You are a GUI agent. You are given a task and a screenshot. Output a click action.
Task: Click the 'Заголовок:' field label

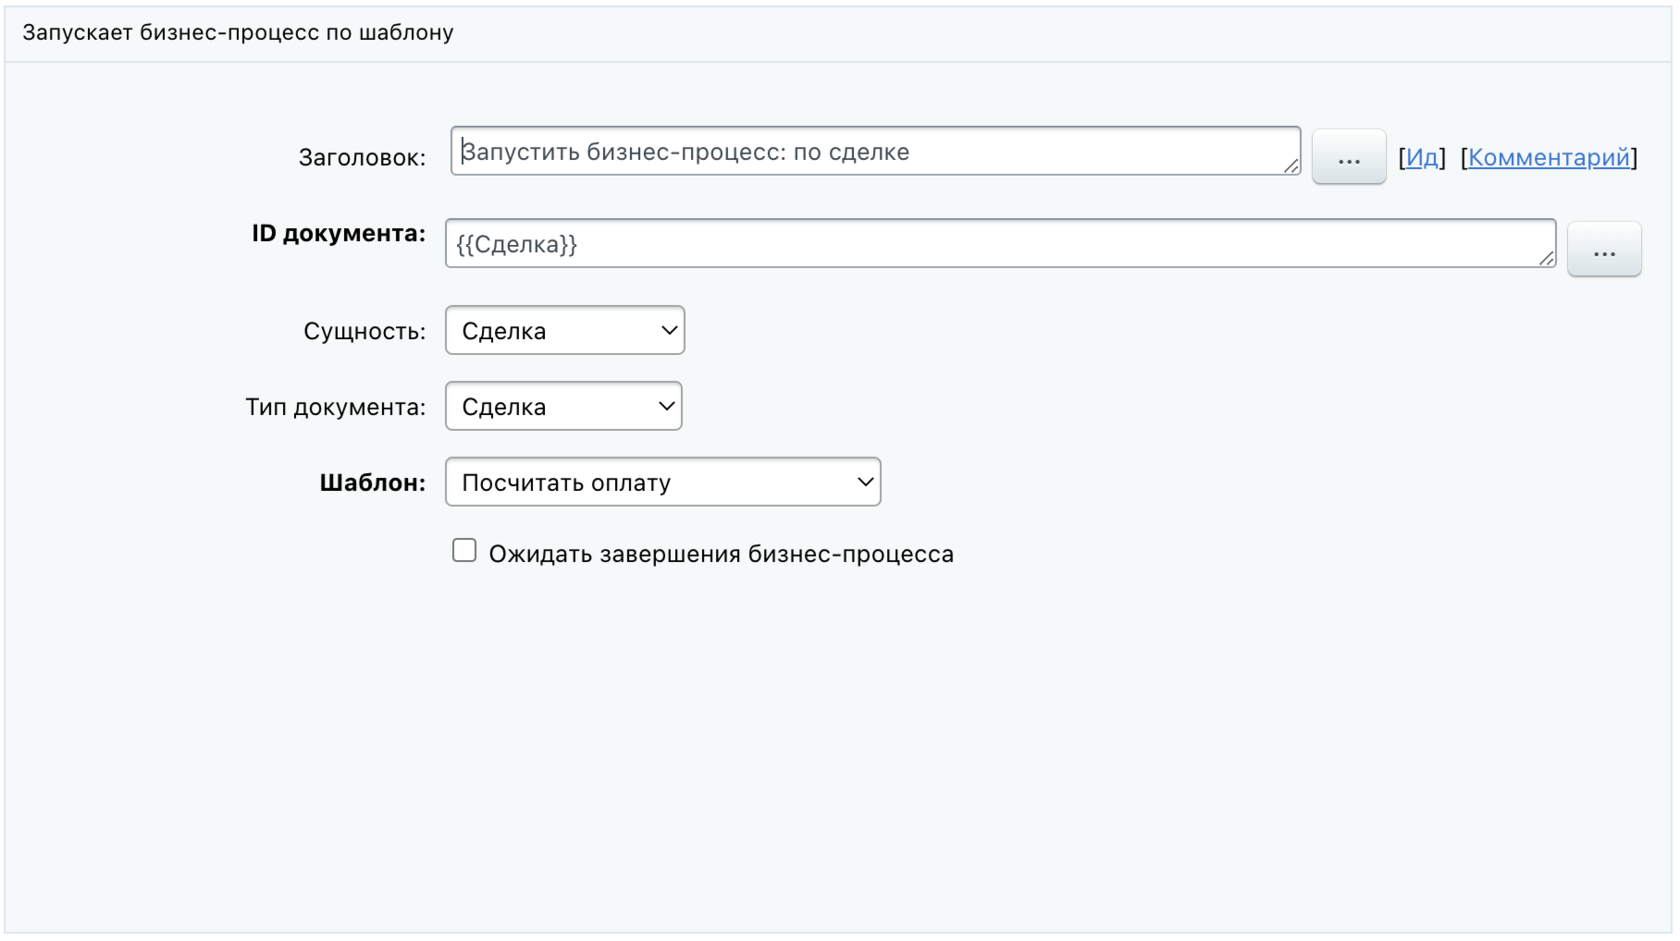(361, 158)
